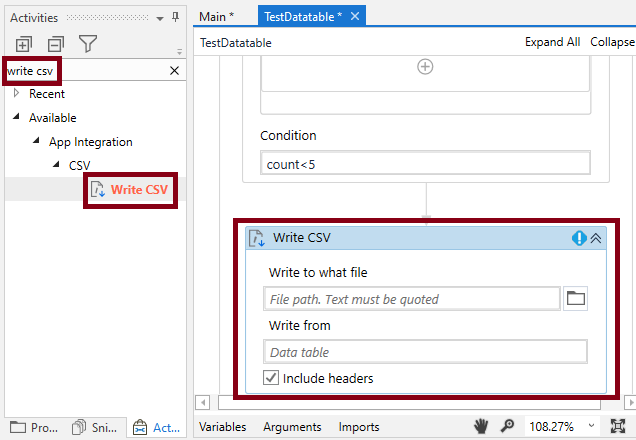Collapse the Write CSV activity chevron
Image resolution: width=636 pixels, height=440 pixels.
click(x=596, y=238)
